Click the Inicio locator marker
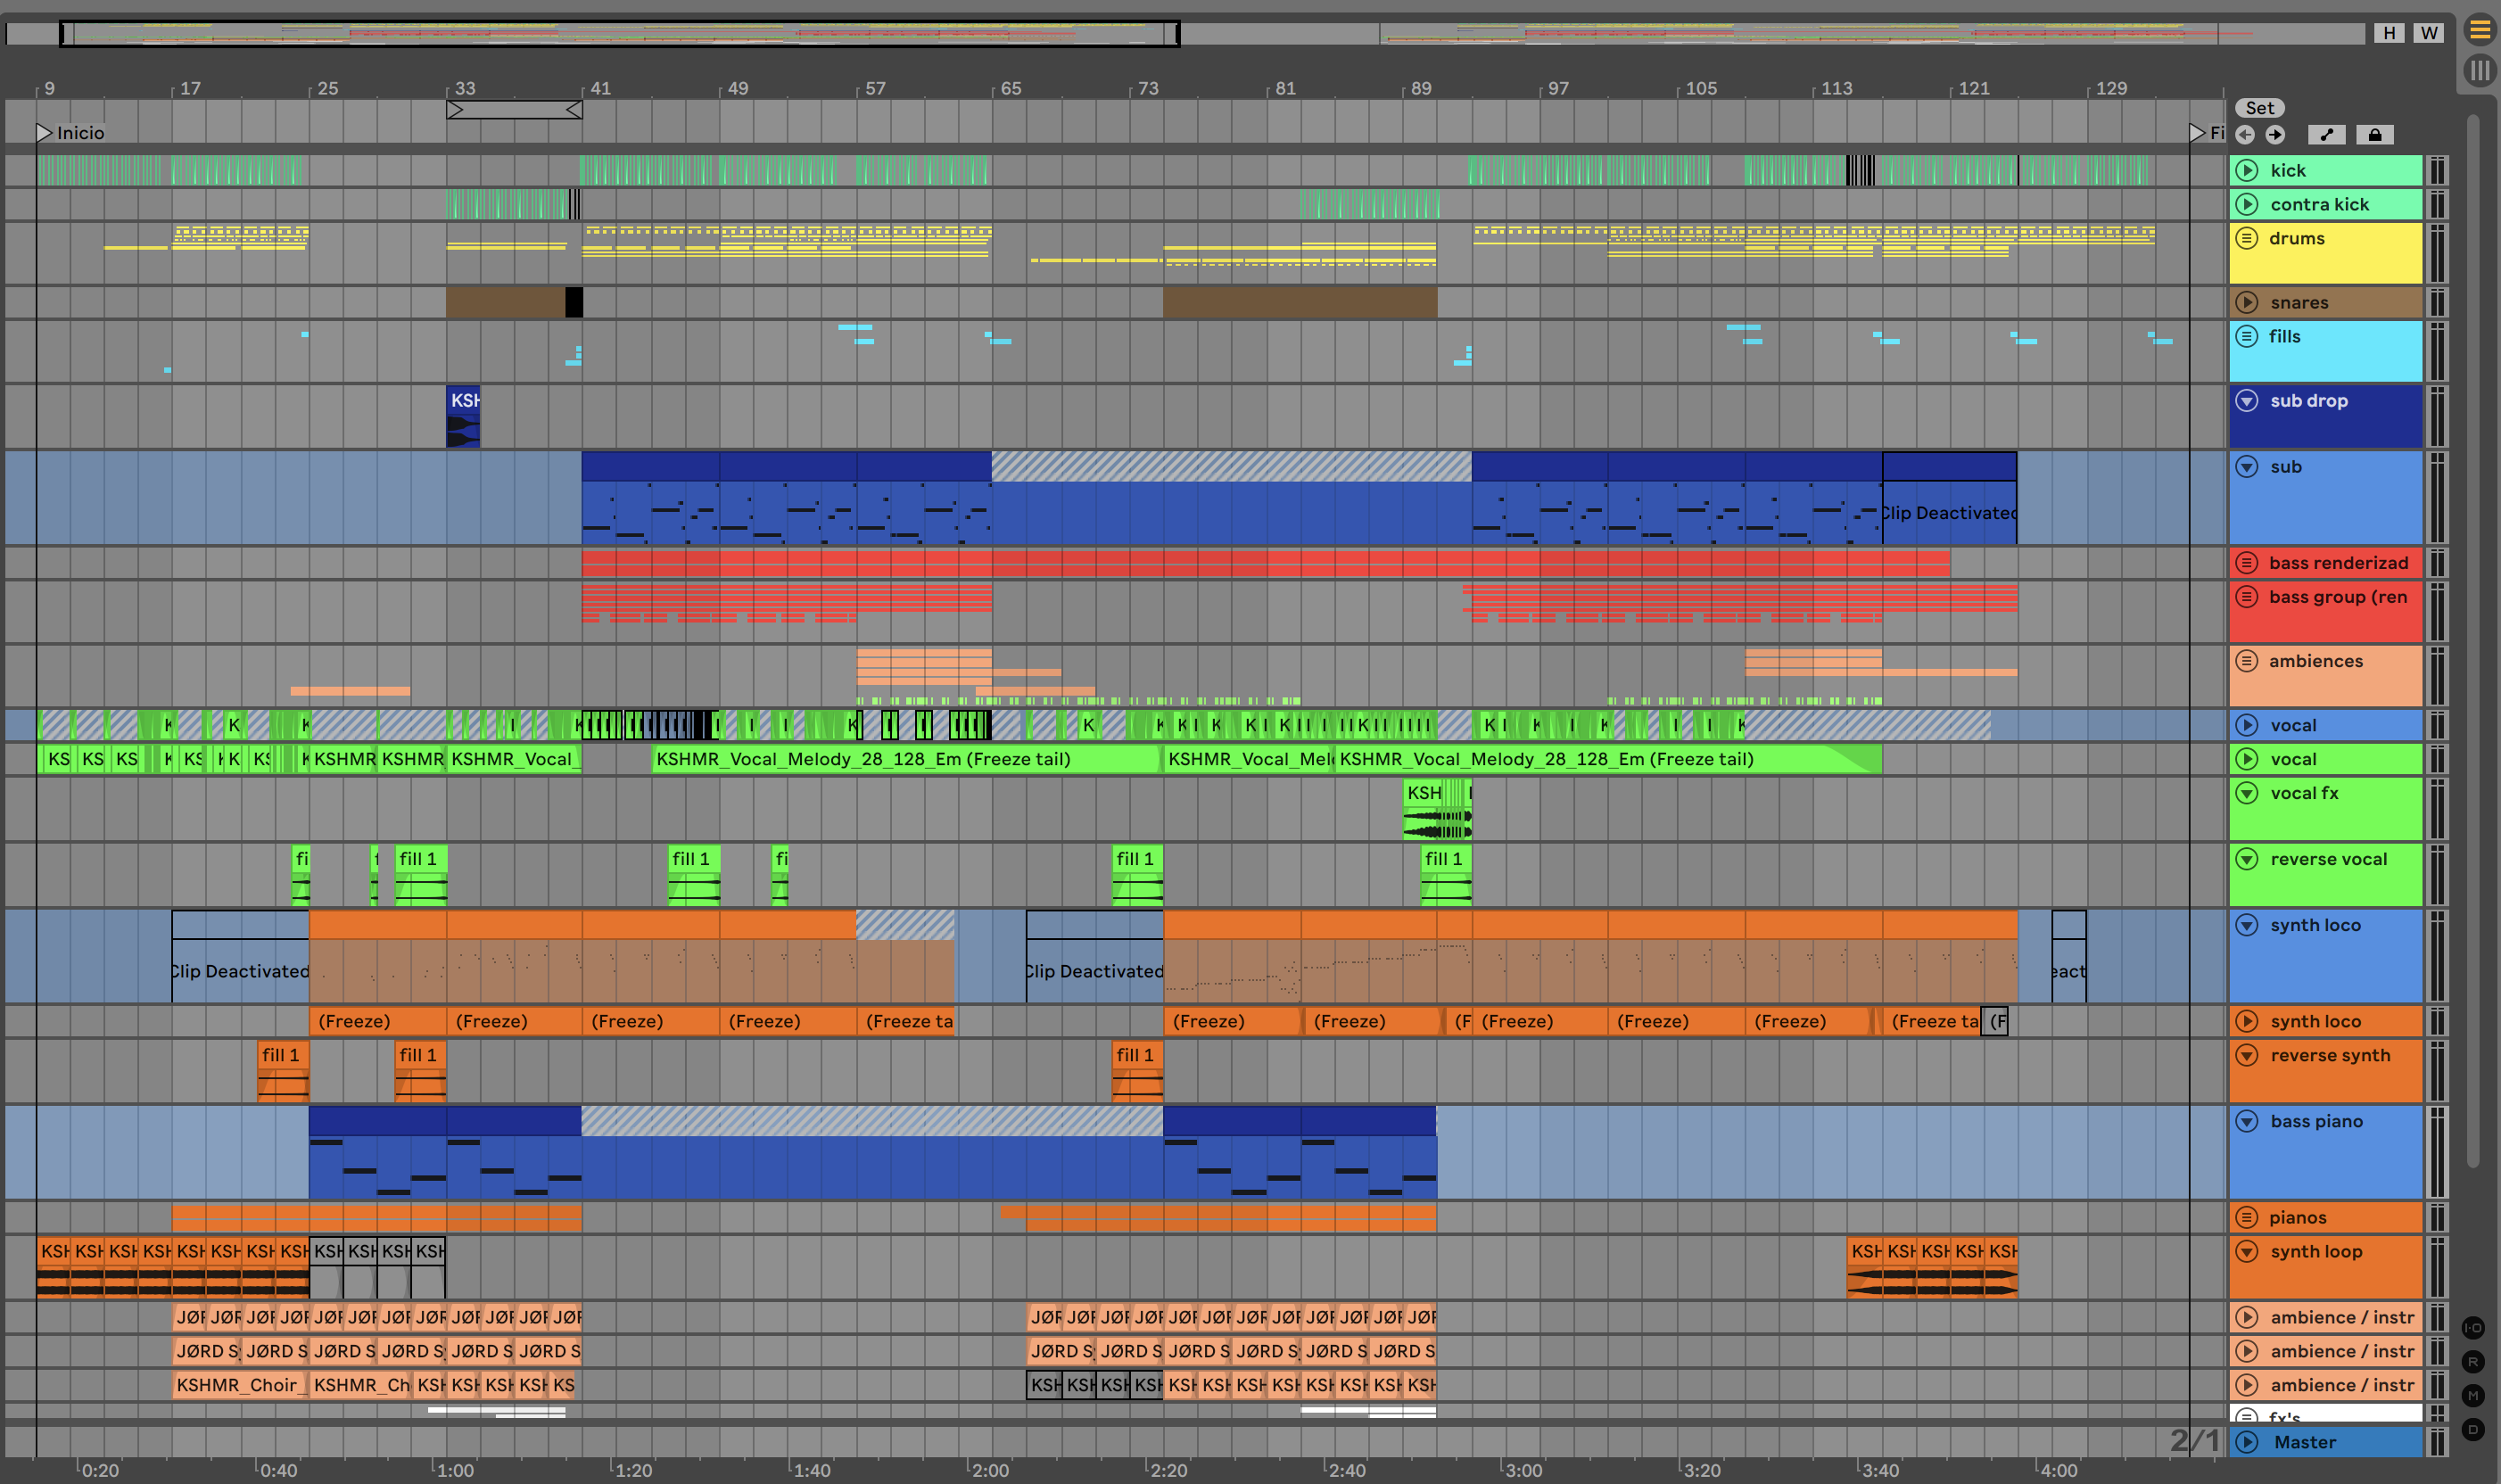Screen dimensions: 2501x1484 pyautogui.click(x=44, y=133)
